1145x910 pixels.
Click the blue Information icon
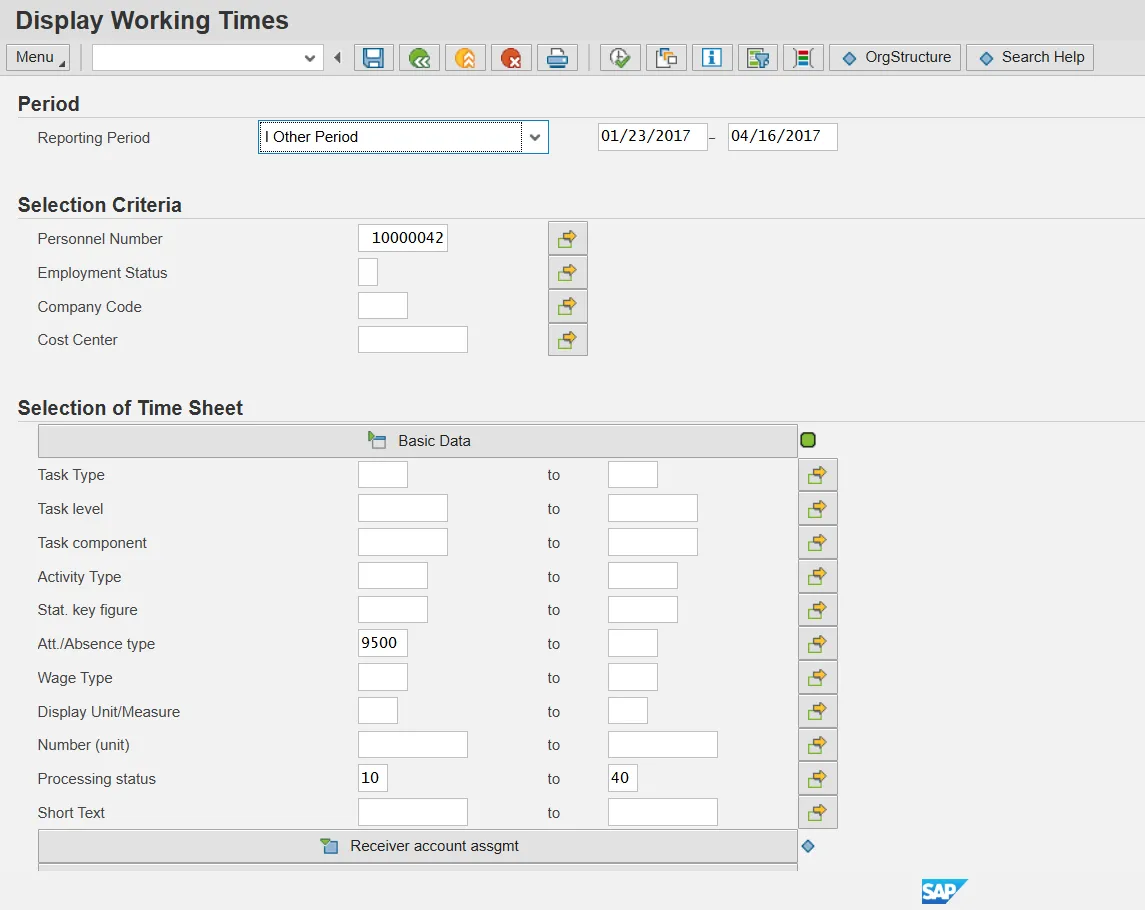coord(712,58)
